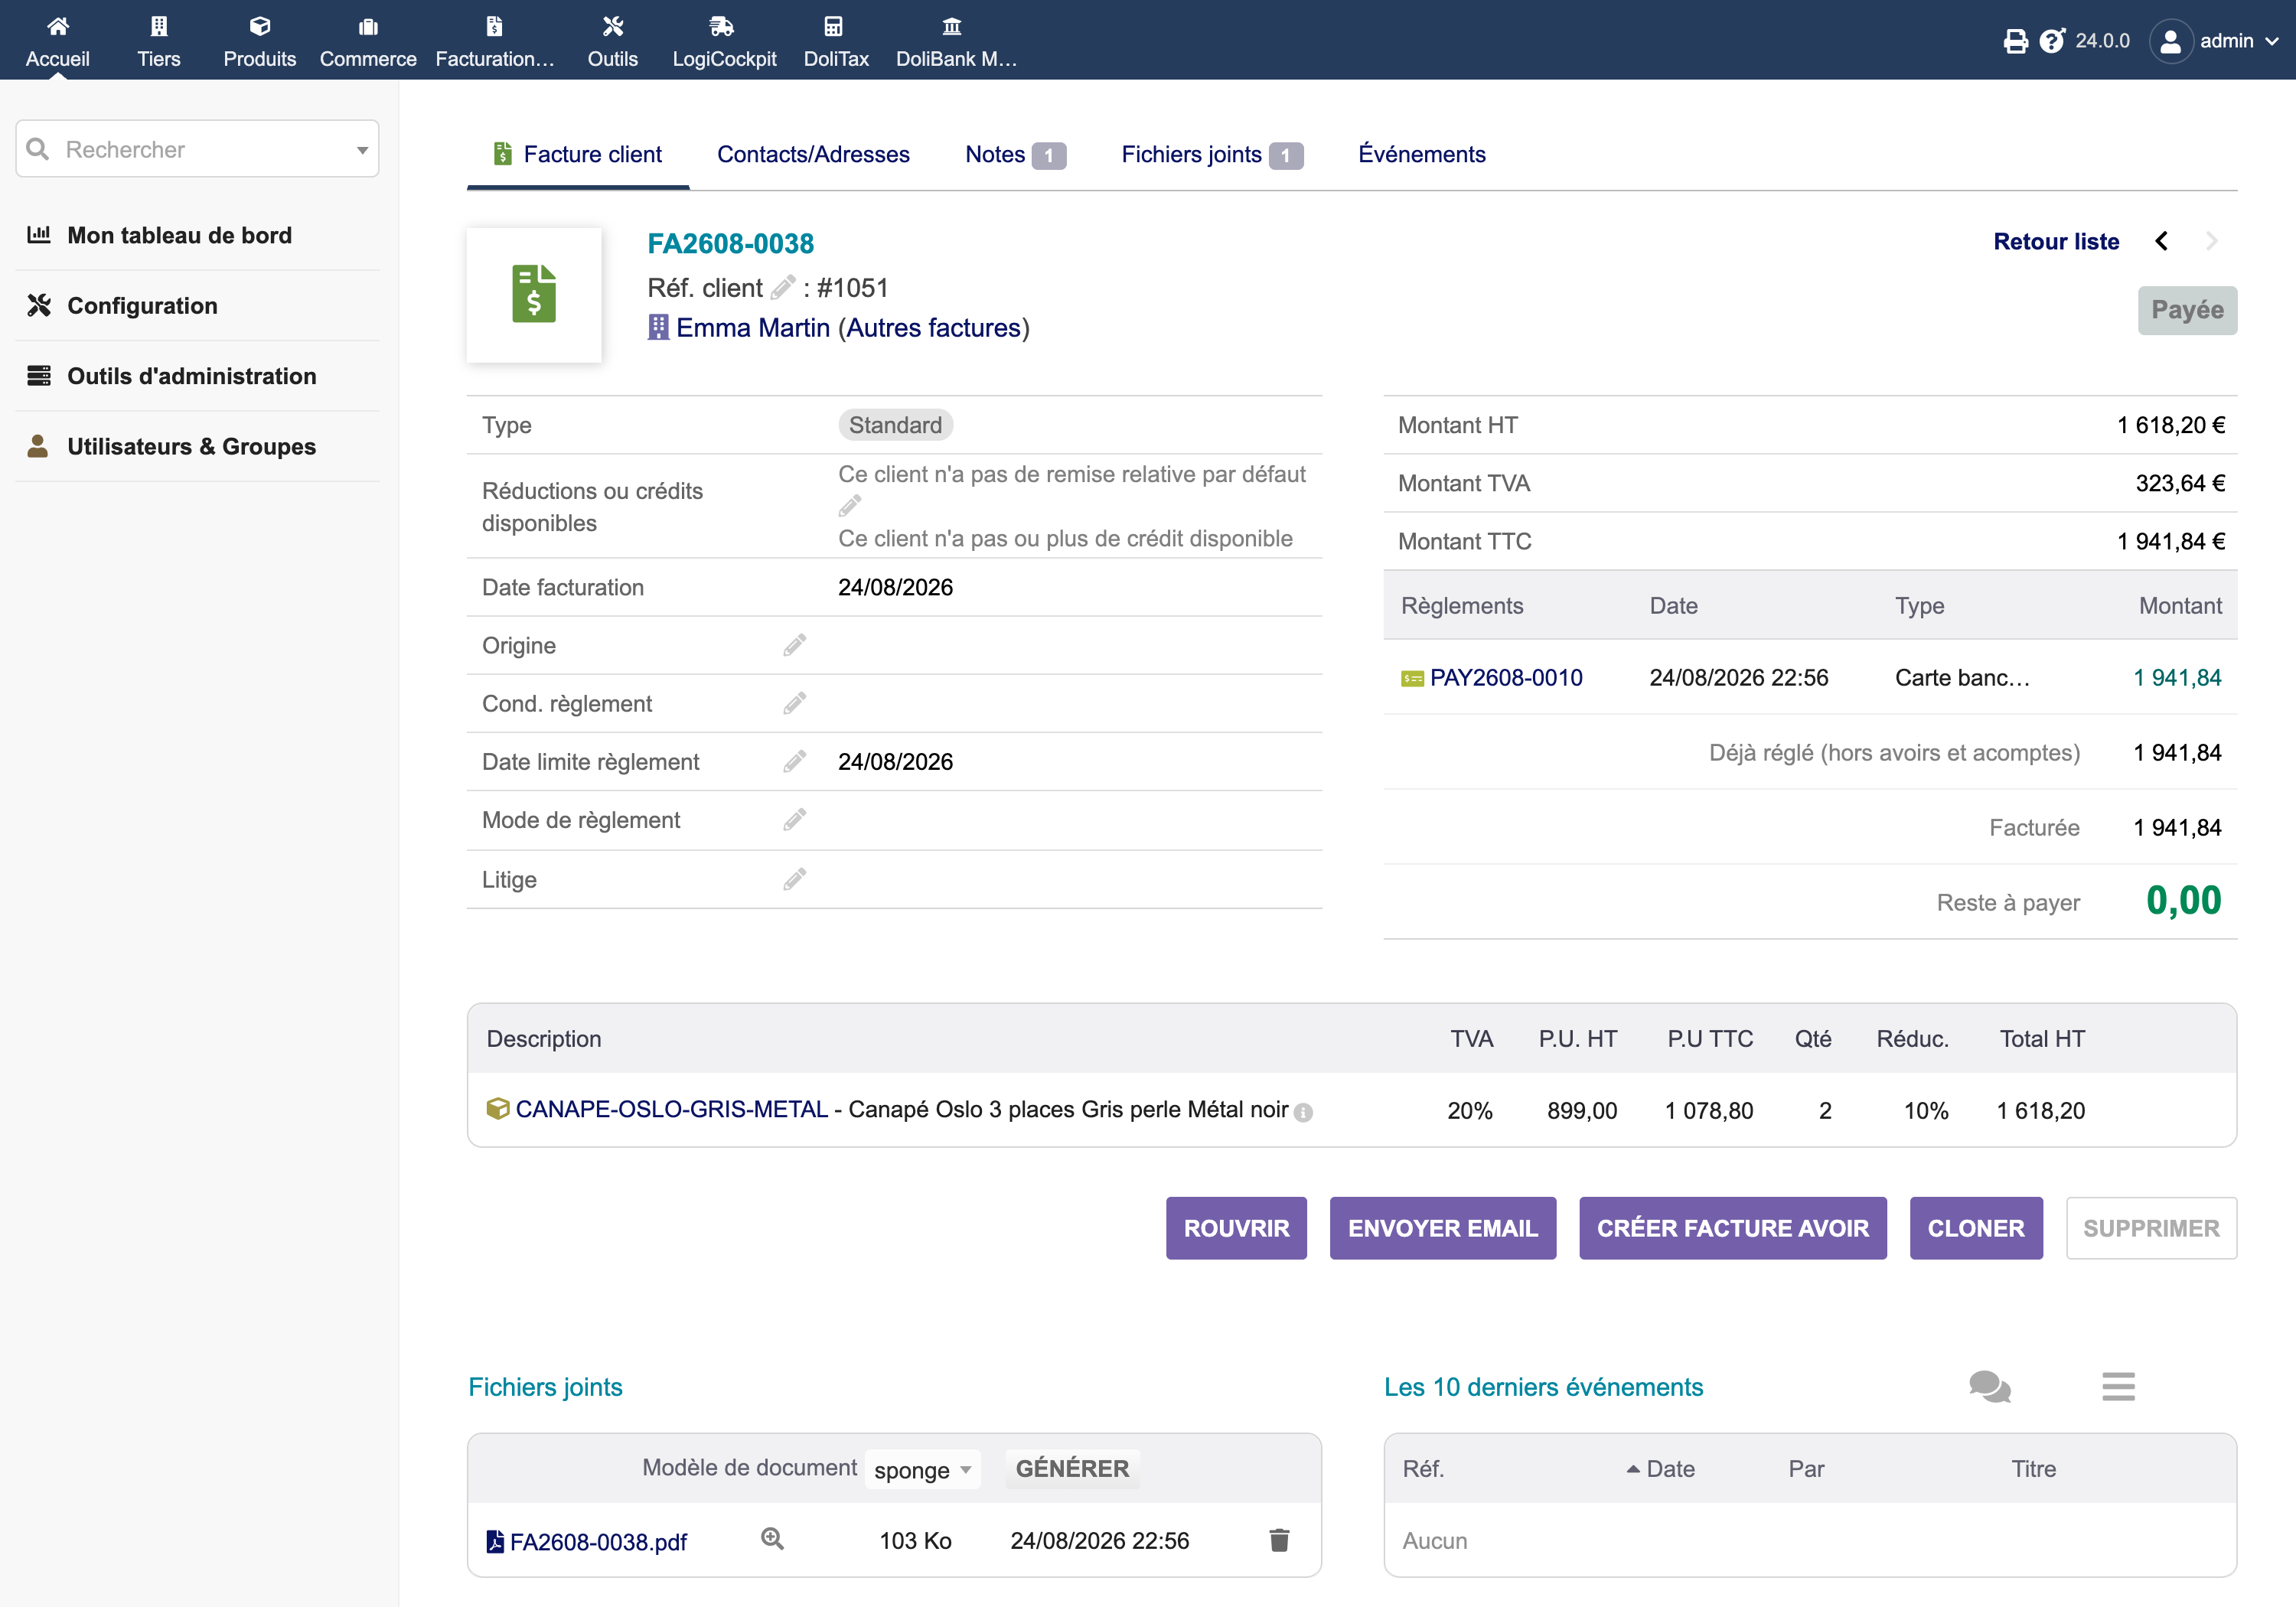
Task: Click the SUPPRIMER button
Action: click(x=2151, y=1228)
